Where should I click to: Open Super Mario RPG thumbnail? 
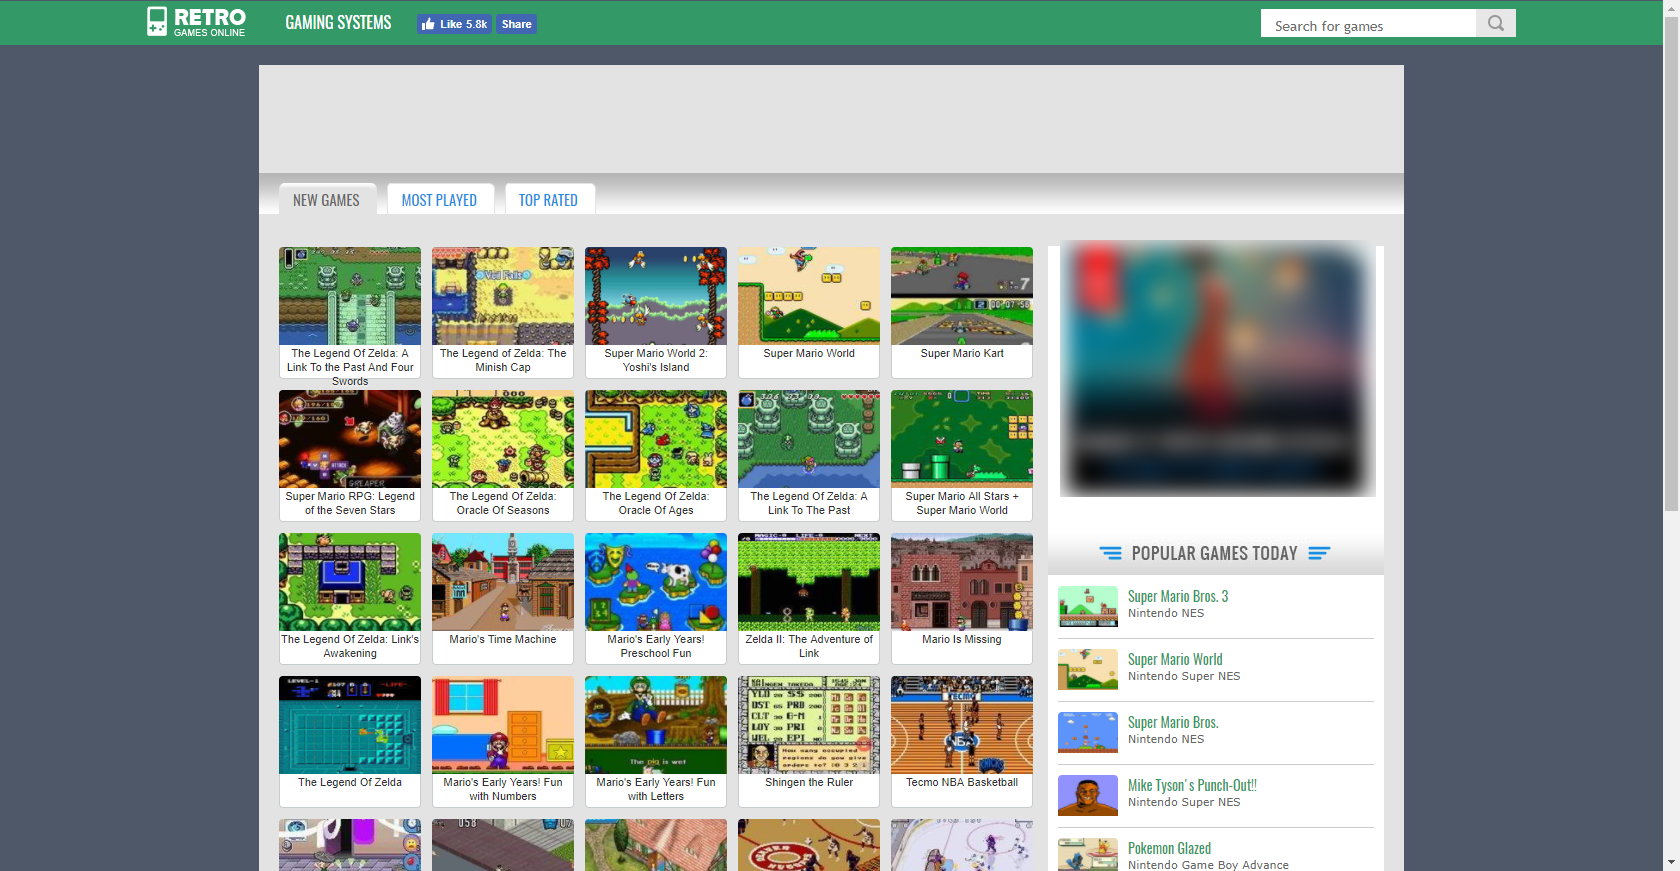click(x=350, y=439)
